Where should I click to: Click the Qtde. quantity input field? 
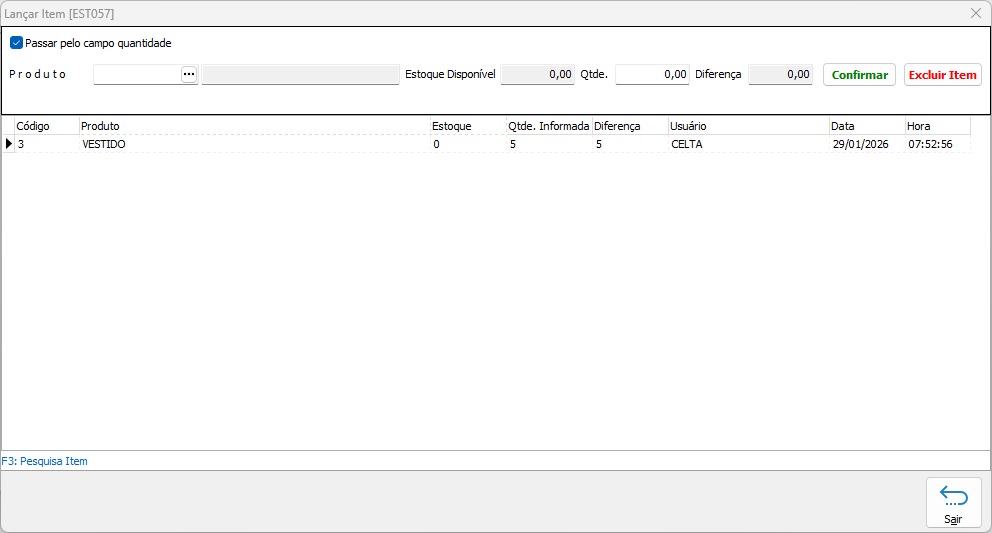click(x=652, y=75)
